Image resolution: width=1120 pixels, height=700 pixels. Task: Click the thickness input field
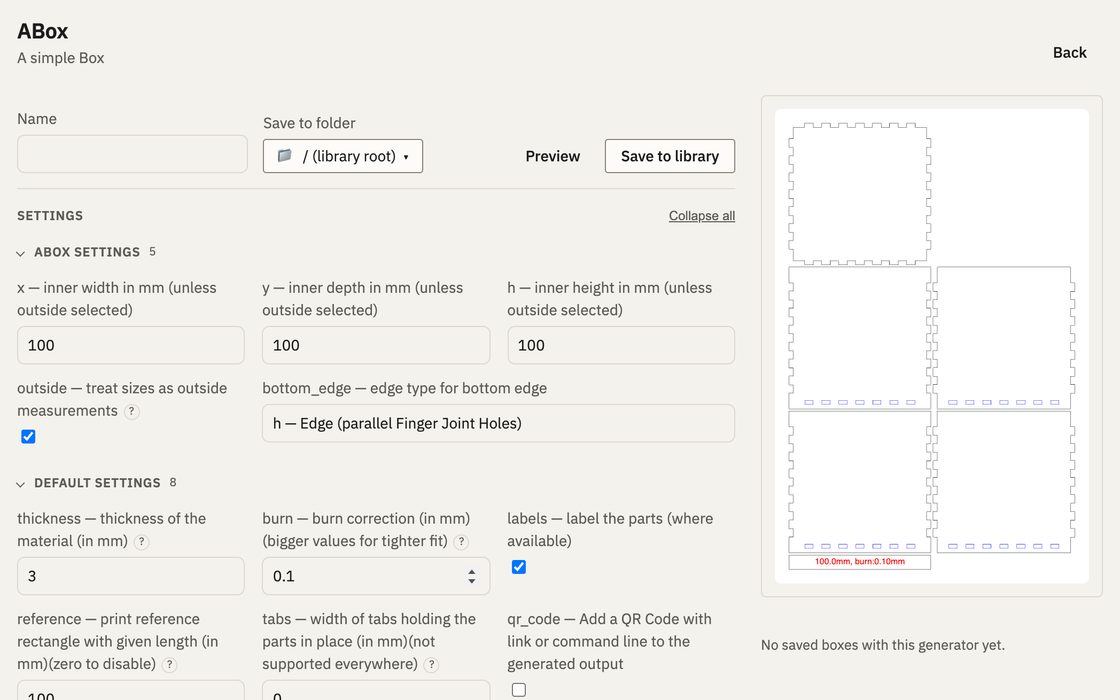131,576
